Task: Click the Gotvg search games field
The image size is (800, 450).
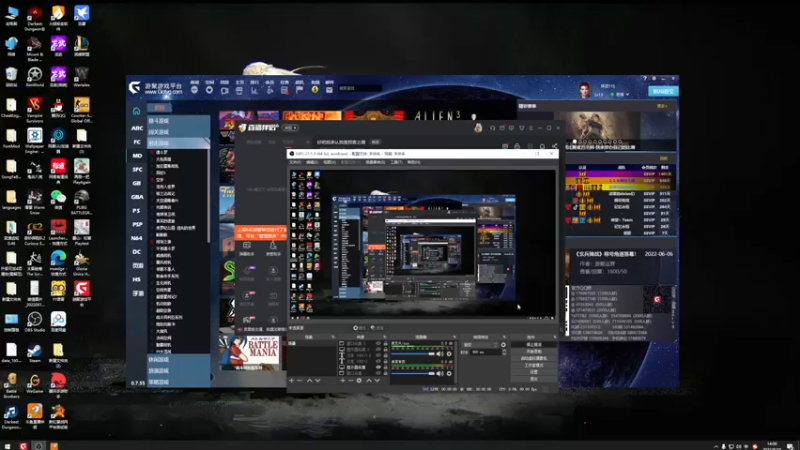Action: [360, 88]
